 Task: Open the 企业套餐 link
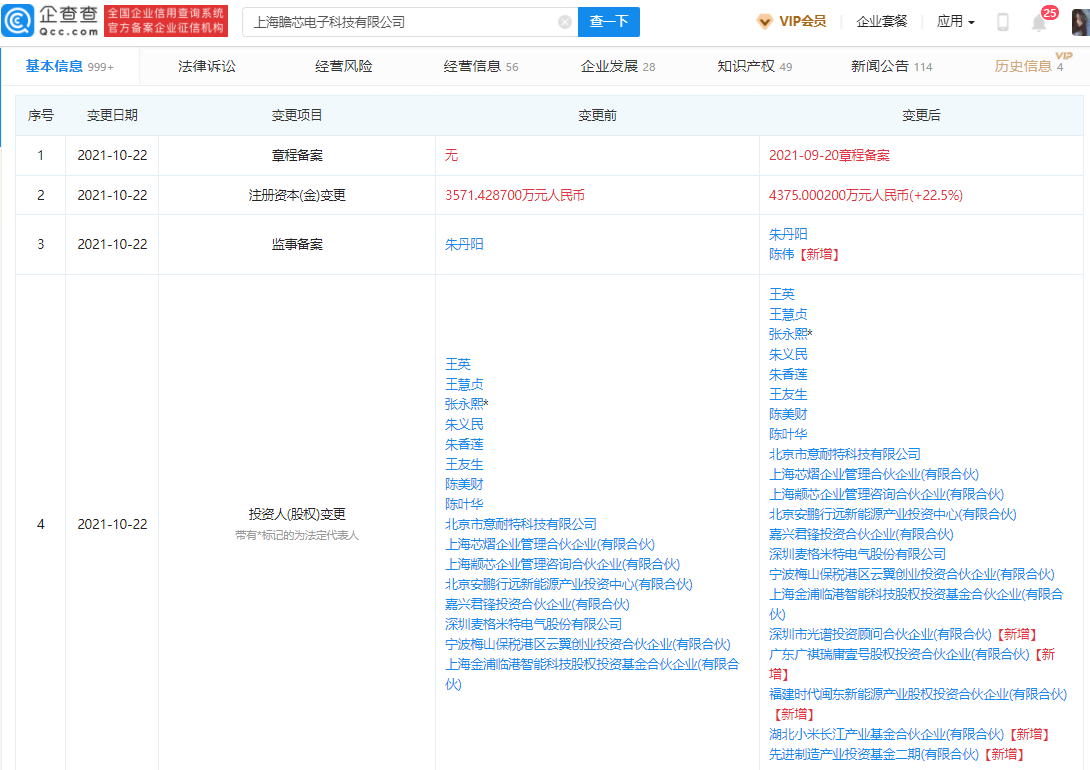point(881,22)
